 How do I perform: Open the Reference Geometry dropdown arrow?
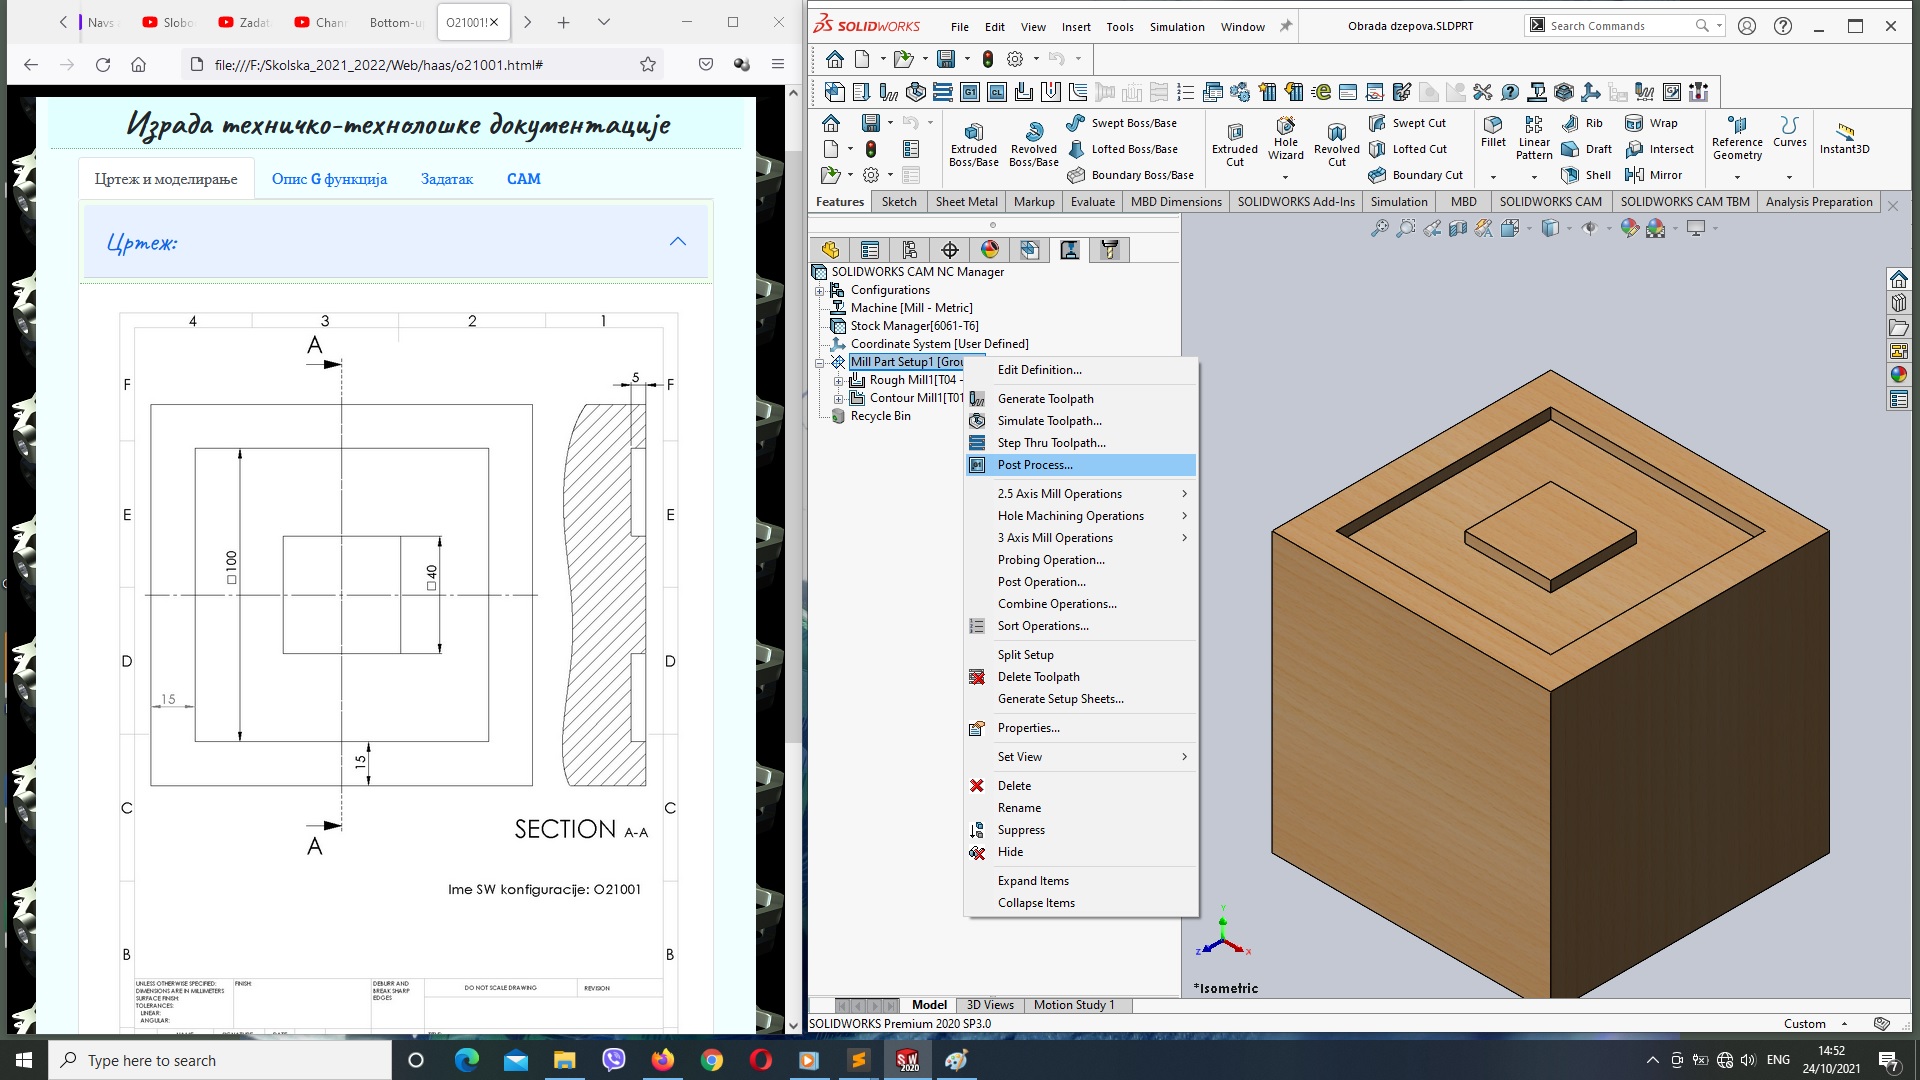coord(1737,177)
